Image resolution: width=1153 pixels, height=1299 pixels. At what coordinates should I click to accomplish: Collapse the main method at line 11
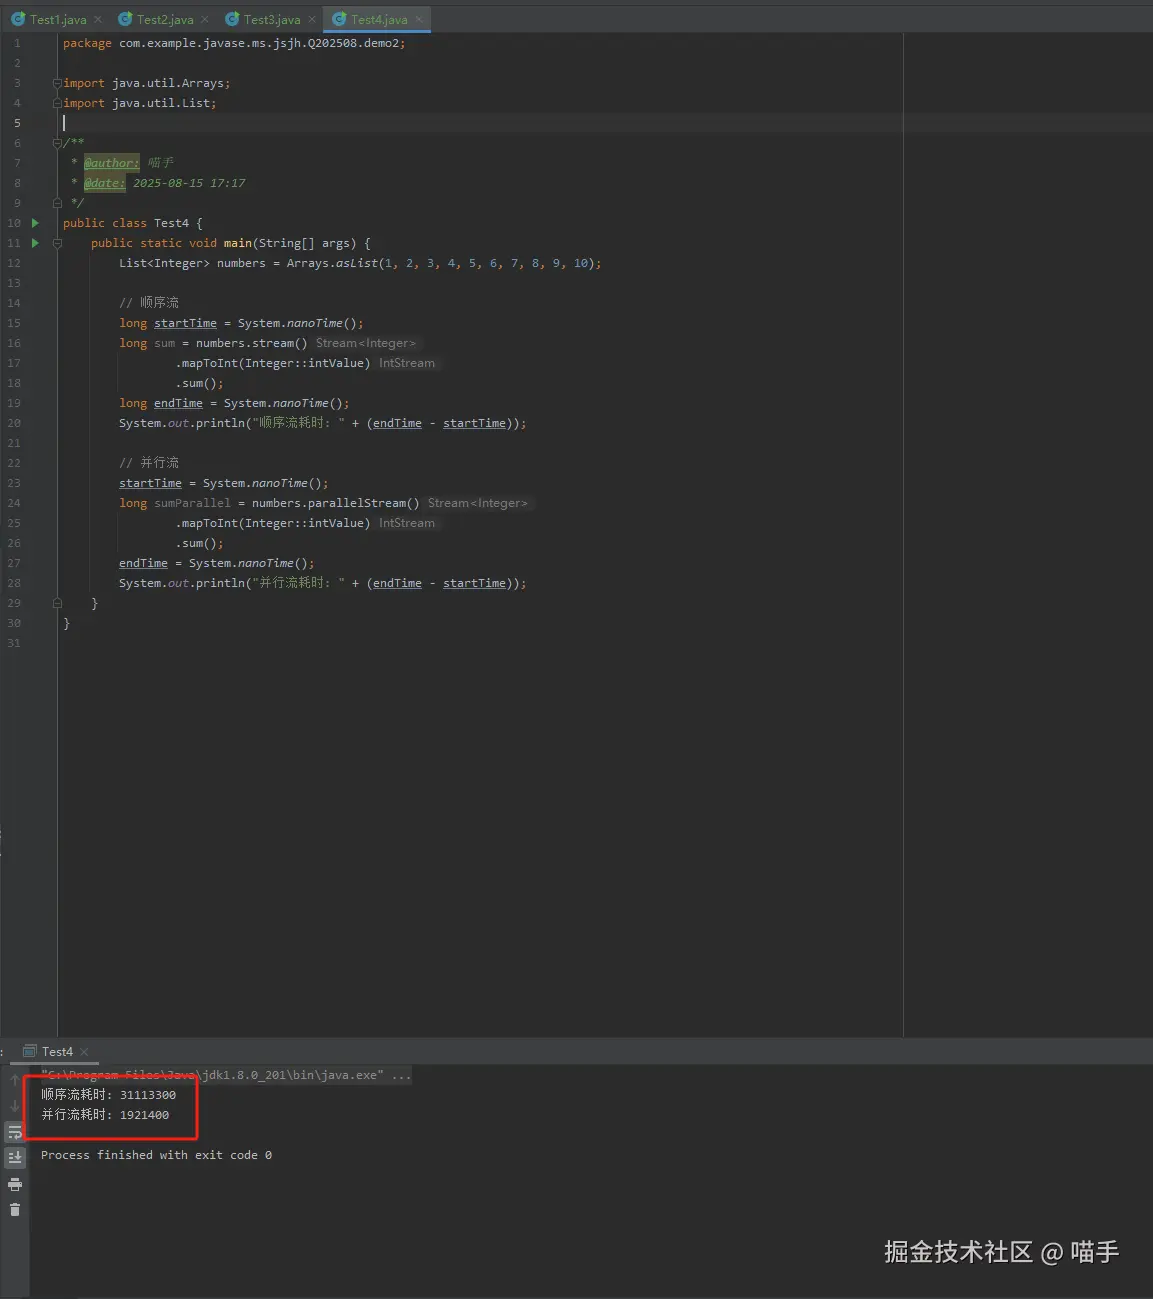(x=57, y=243)
